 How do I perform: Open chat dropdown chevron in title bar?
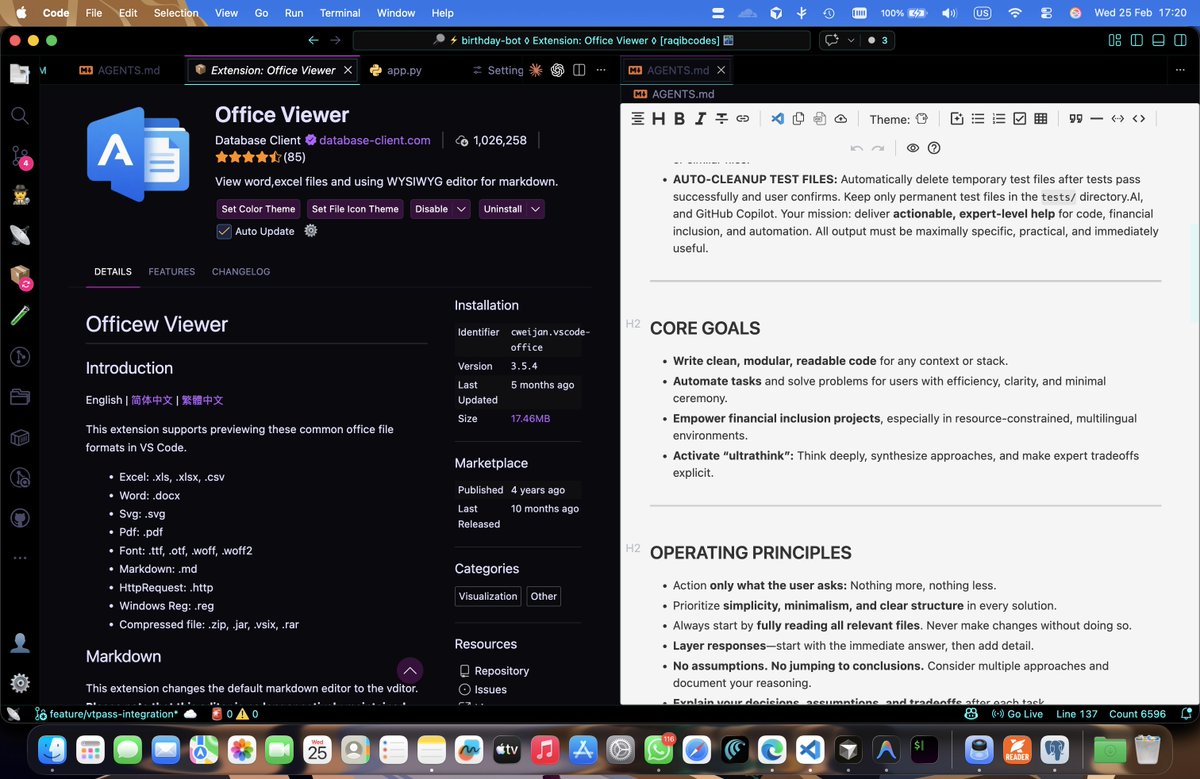[x=851, y=40]
